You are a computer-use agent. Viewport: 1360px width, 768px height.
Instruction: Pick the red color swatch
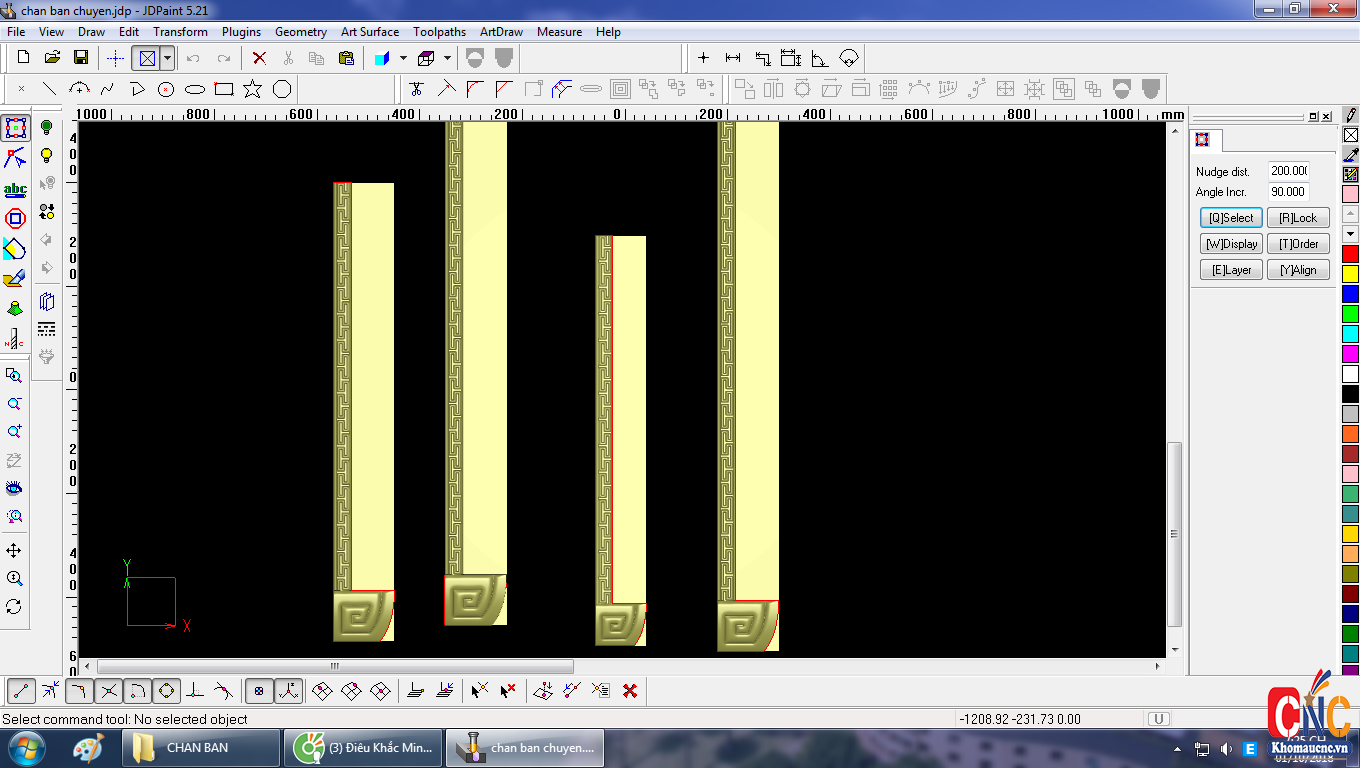pyautogui.click(x=1350, y=254)
